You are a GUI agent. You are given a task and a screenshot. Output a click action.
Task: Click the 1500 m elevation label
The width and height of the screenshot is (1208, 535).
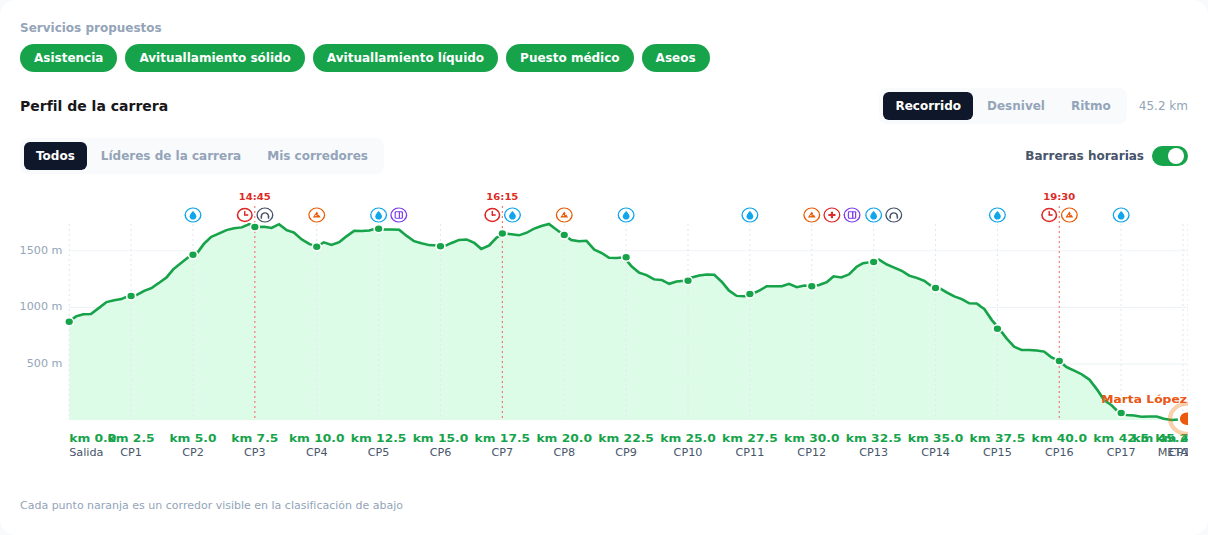(41, 250)
